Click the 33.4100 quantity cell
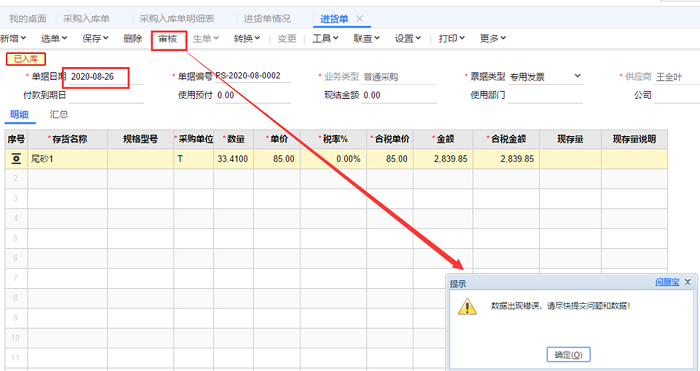 coord(233,159)
